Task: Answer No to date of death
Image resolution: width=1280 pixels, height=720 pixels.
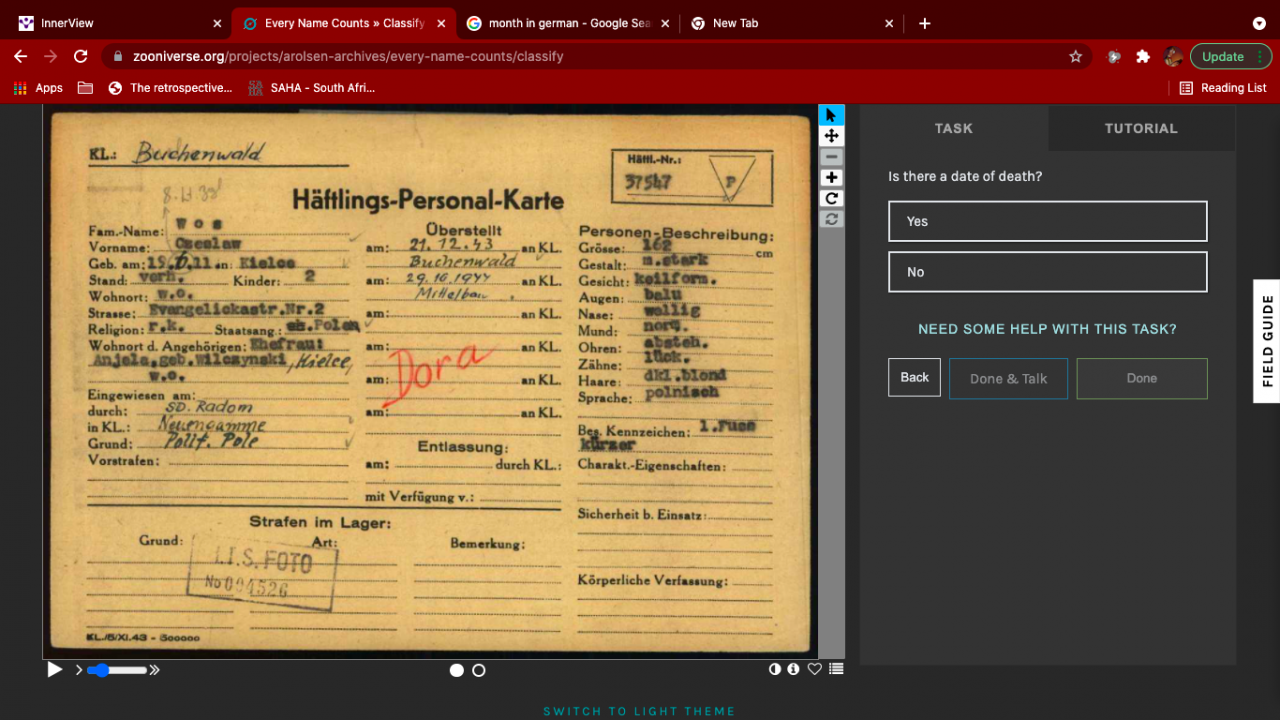Action: 1048,271
